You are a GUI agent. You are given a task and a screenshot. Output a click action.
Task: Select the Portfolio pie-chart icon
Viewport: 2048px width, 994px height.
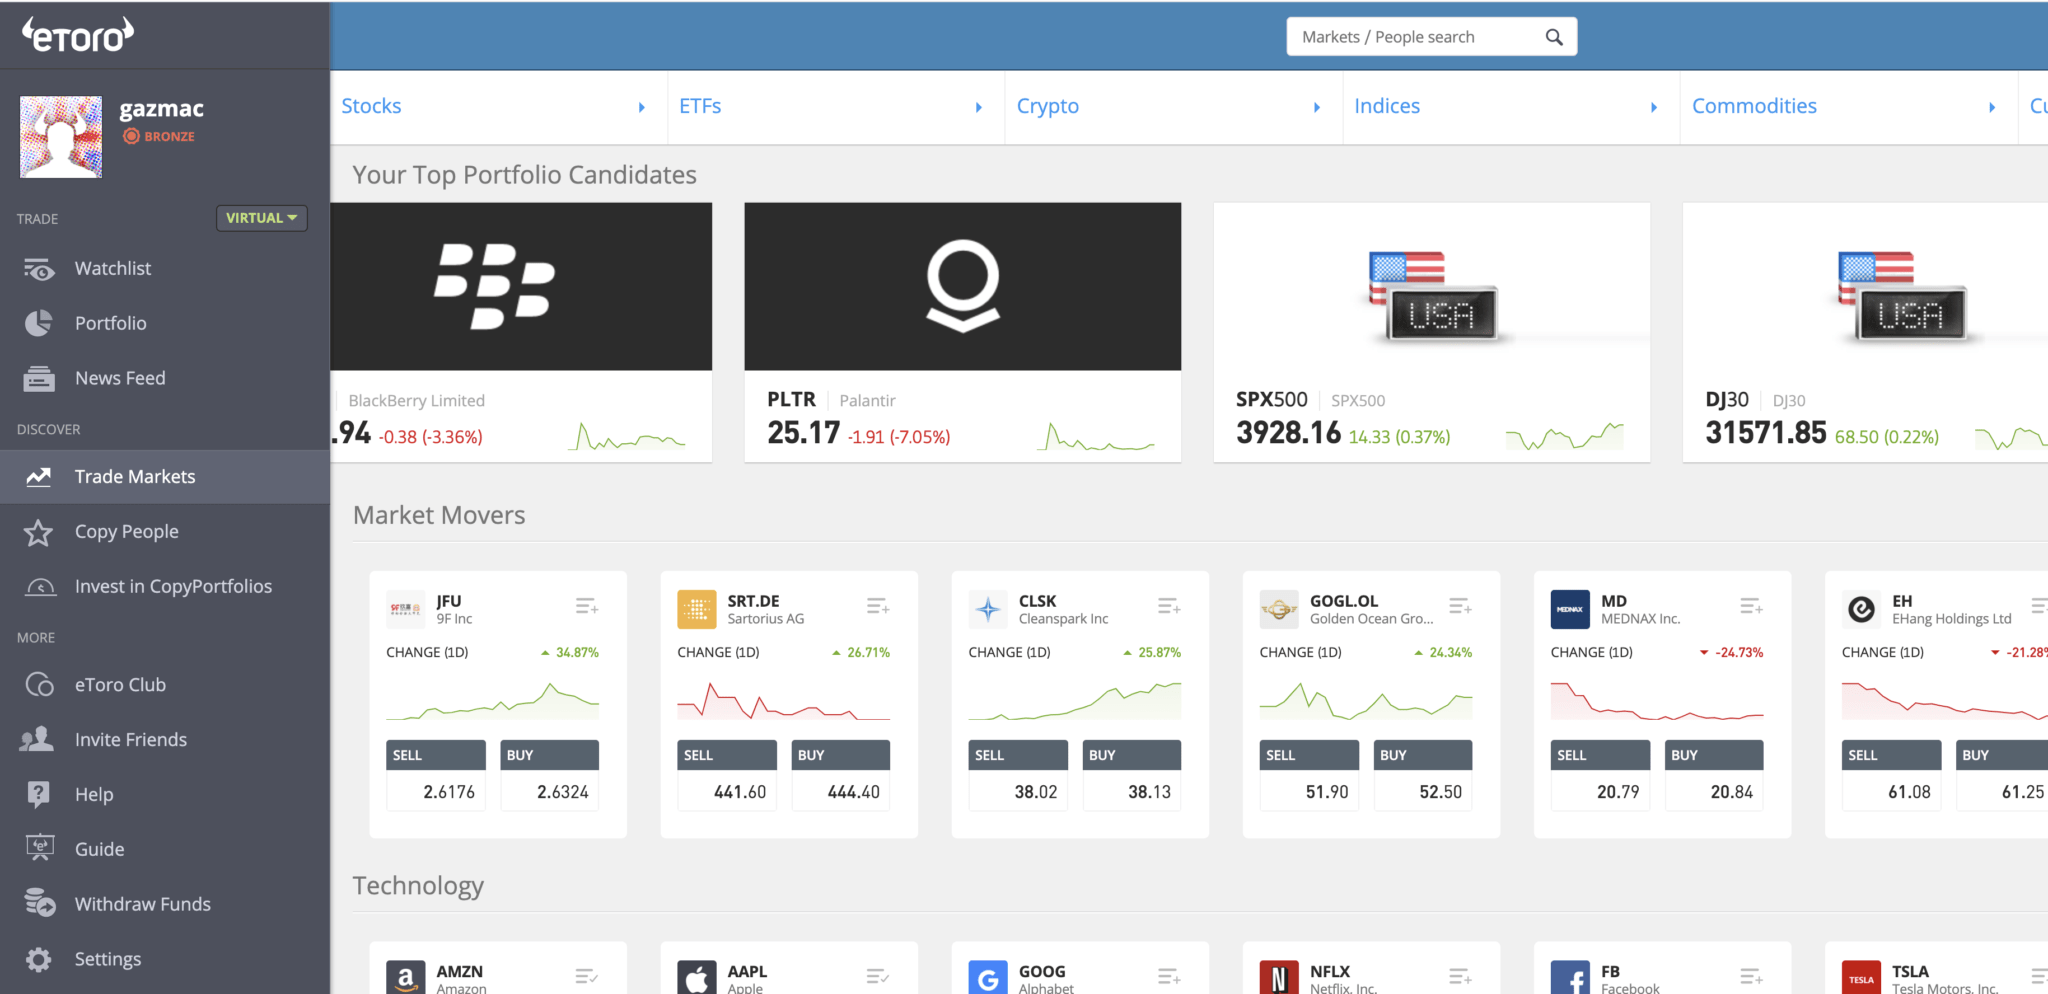38,322
